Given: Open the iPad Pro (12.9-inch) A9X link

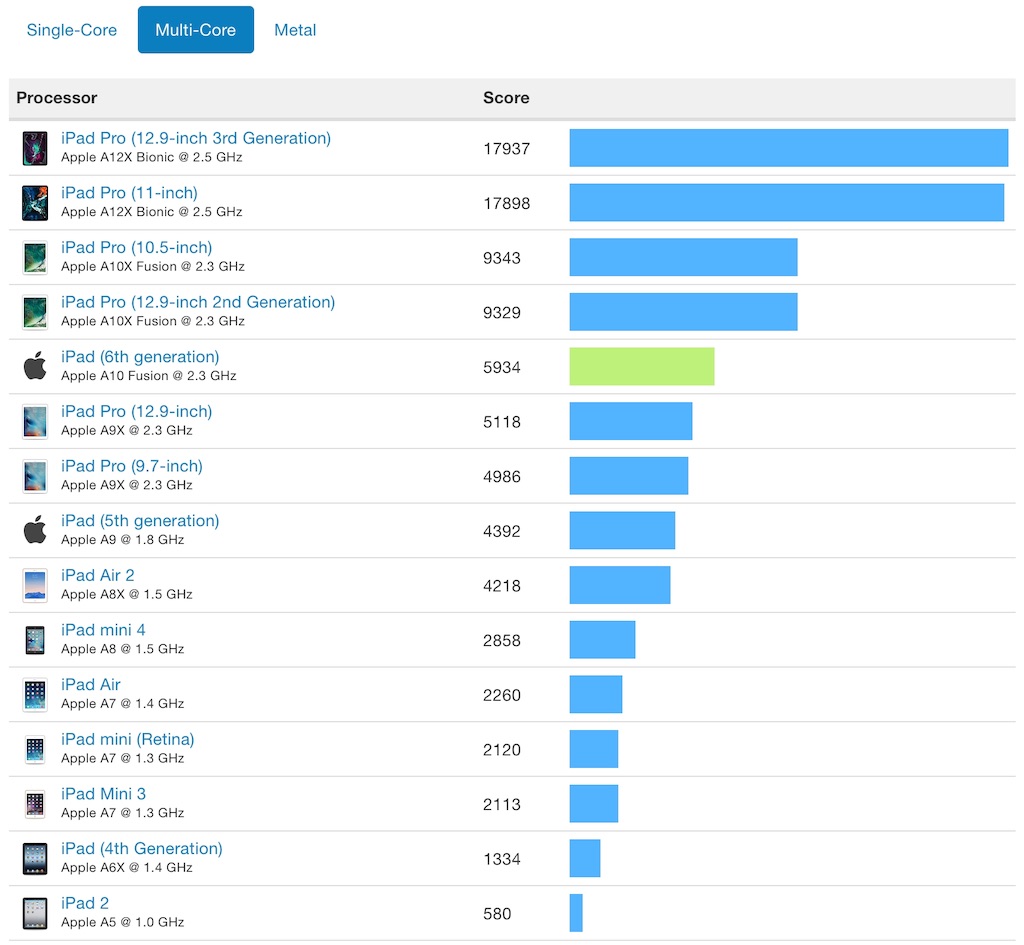Looking at the screenshot, I should [x=136, y=411].
